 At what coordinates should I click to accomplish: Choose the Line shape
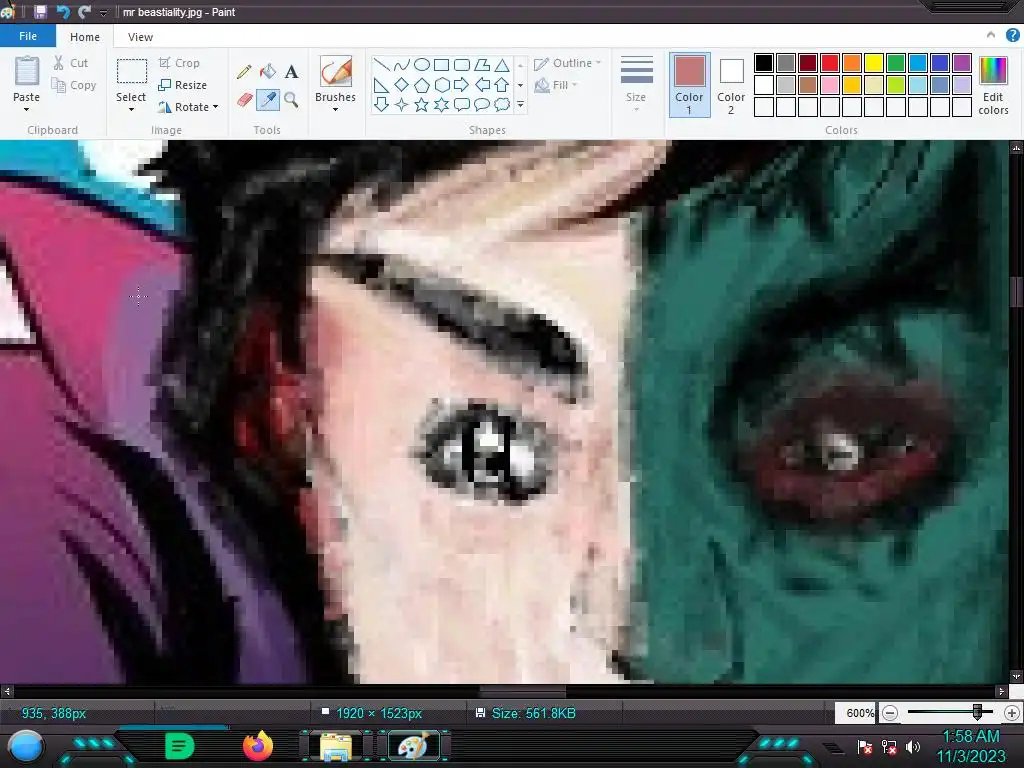pos(382,64)
